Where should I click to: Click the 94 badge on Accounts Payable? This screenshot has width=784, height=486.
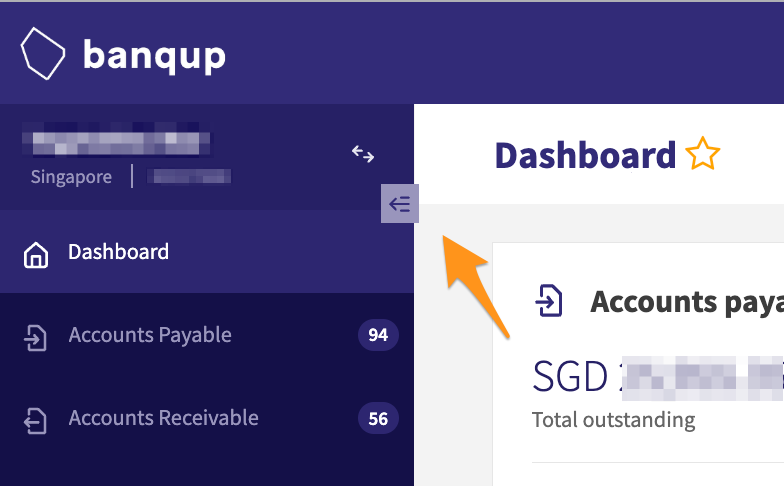point(378,334)
